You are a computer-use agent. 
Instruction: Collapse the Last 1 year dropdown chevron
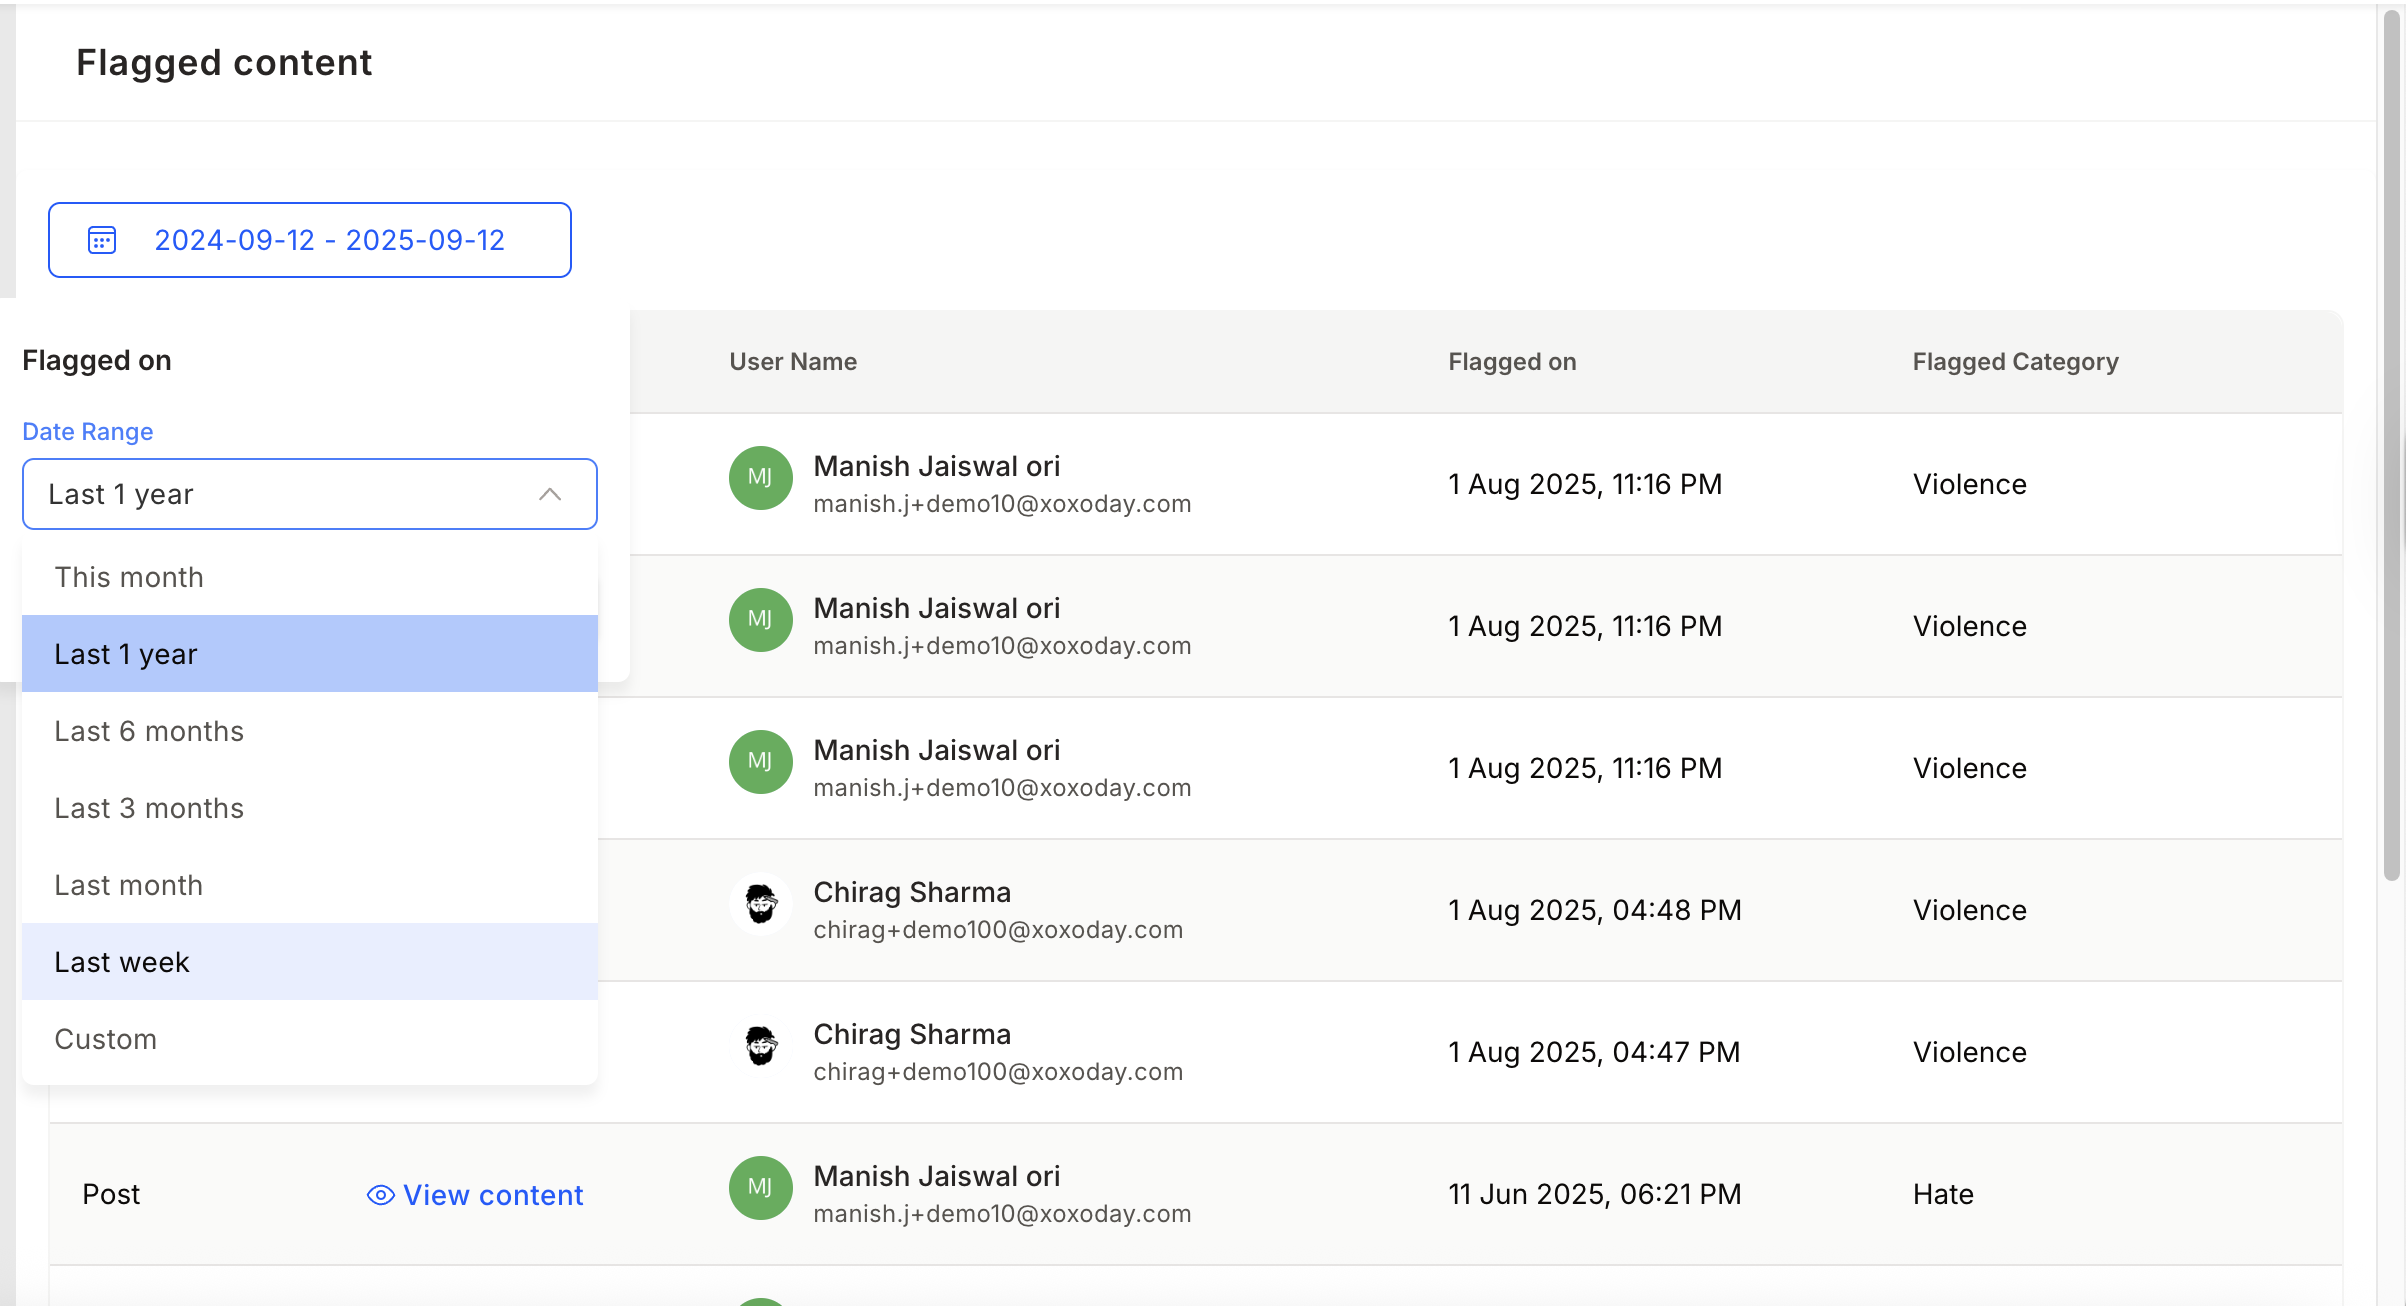pos(550,494)
